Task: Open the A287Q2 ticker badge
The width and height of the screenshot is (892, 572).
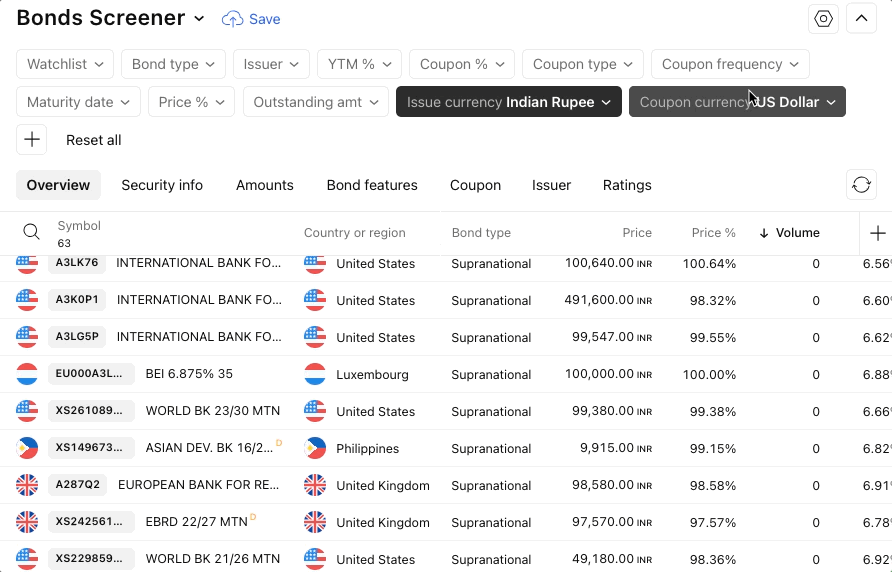Action: [77, 484]
